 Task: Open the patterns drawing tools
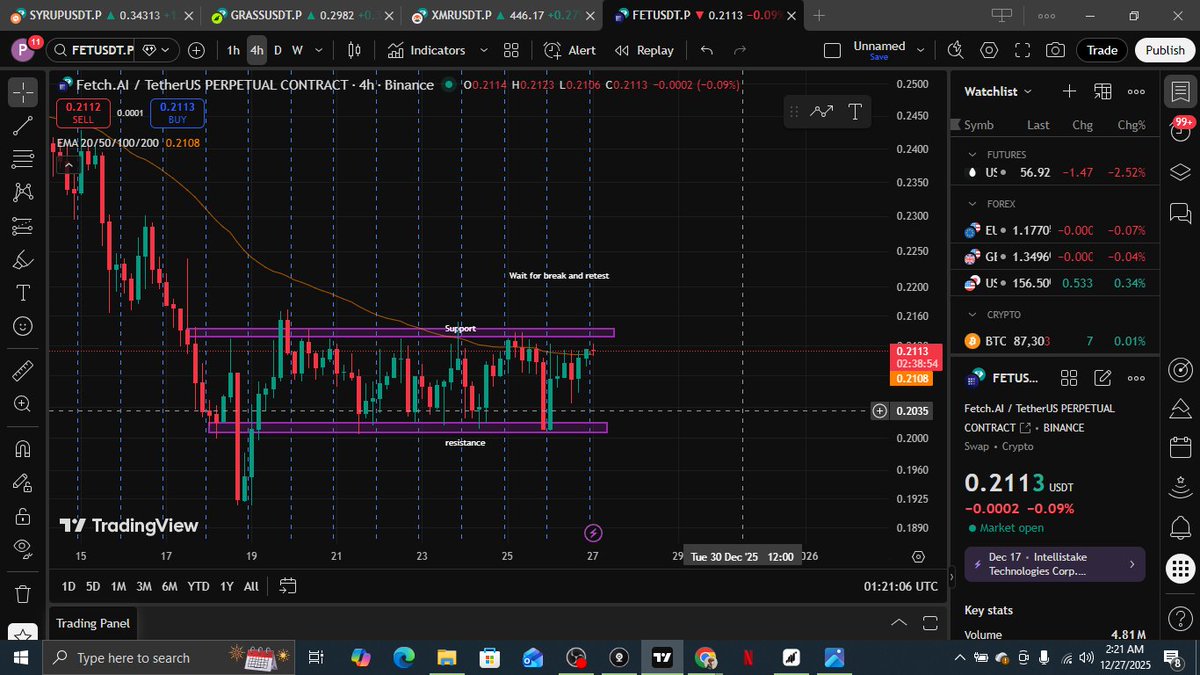click(x=23, y=192)
